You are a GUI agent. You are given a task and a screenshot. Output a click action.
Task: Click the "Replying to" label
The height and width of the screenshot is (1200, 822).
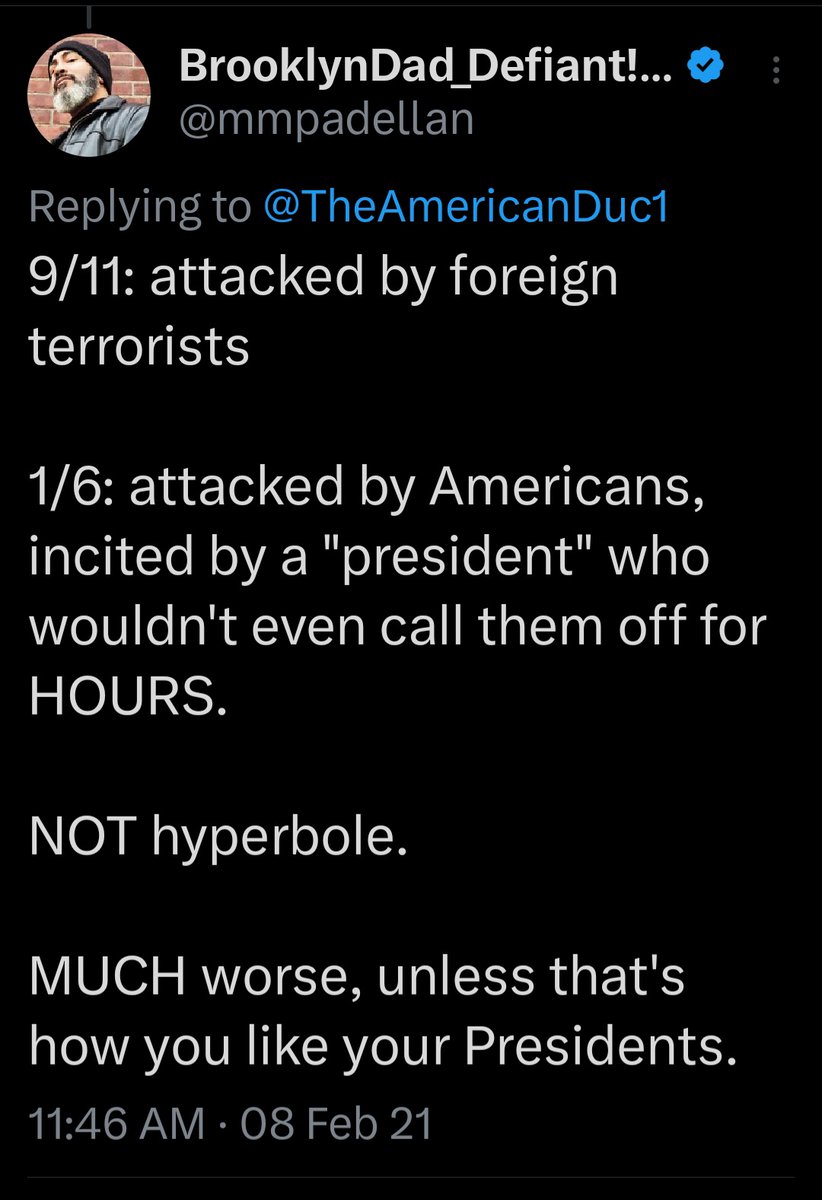pyautogui.click(x=140, y=206)
